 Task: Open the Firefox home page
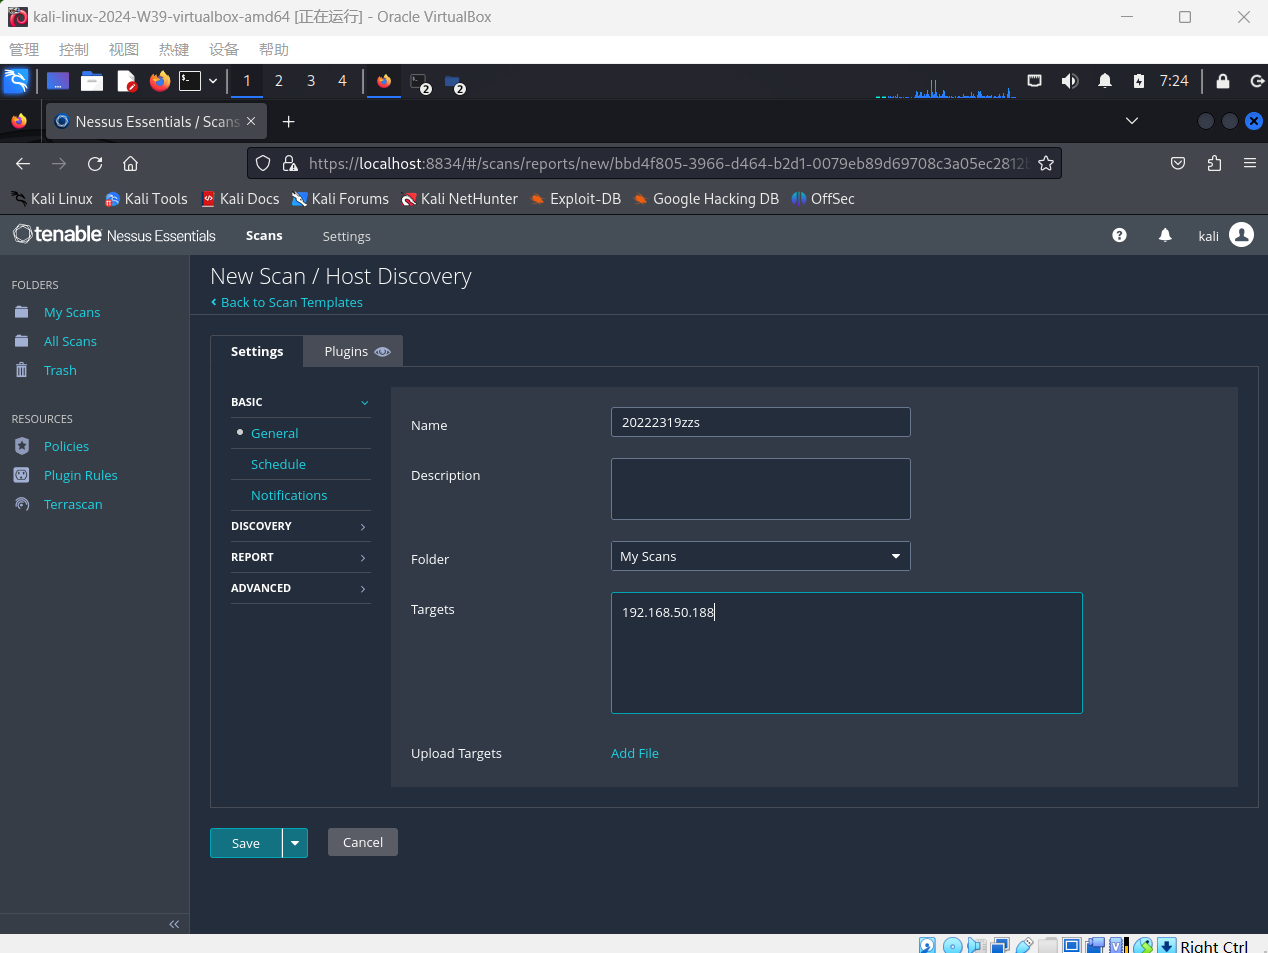coord(130,163)
